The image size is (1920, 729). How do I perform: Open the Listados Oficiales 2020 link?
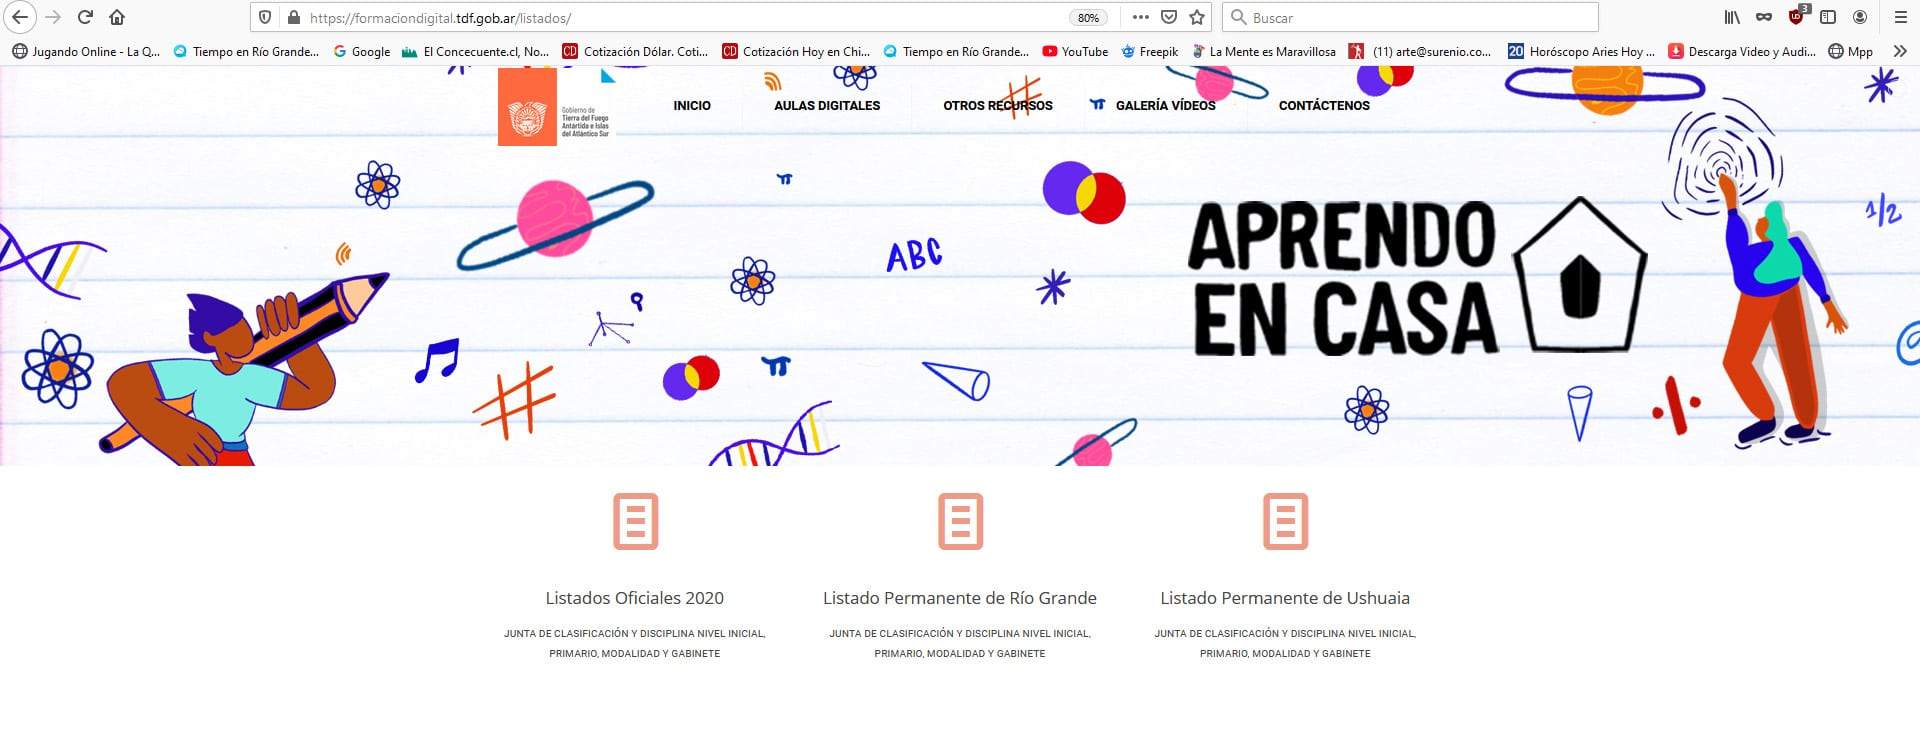point(634,598)
